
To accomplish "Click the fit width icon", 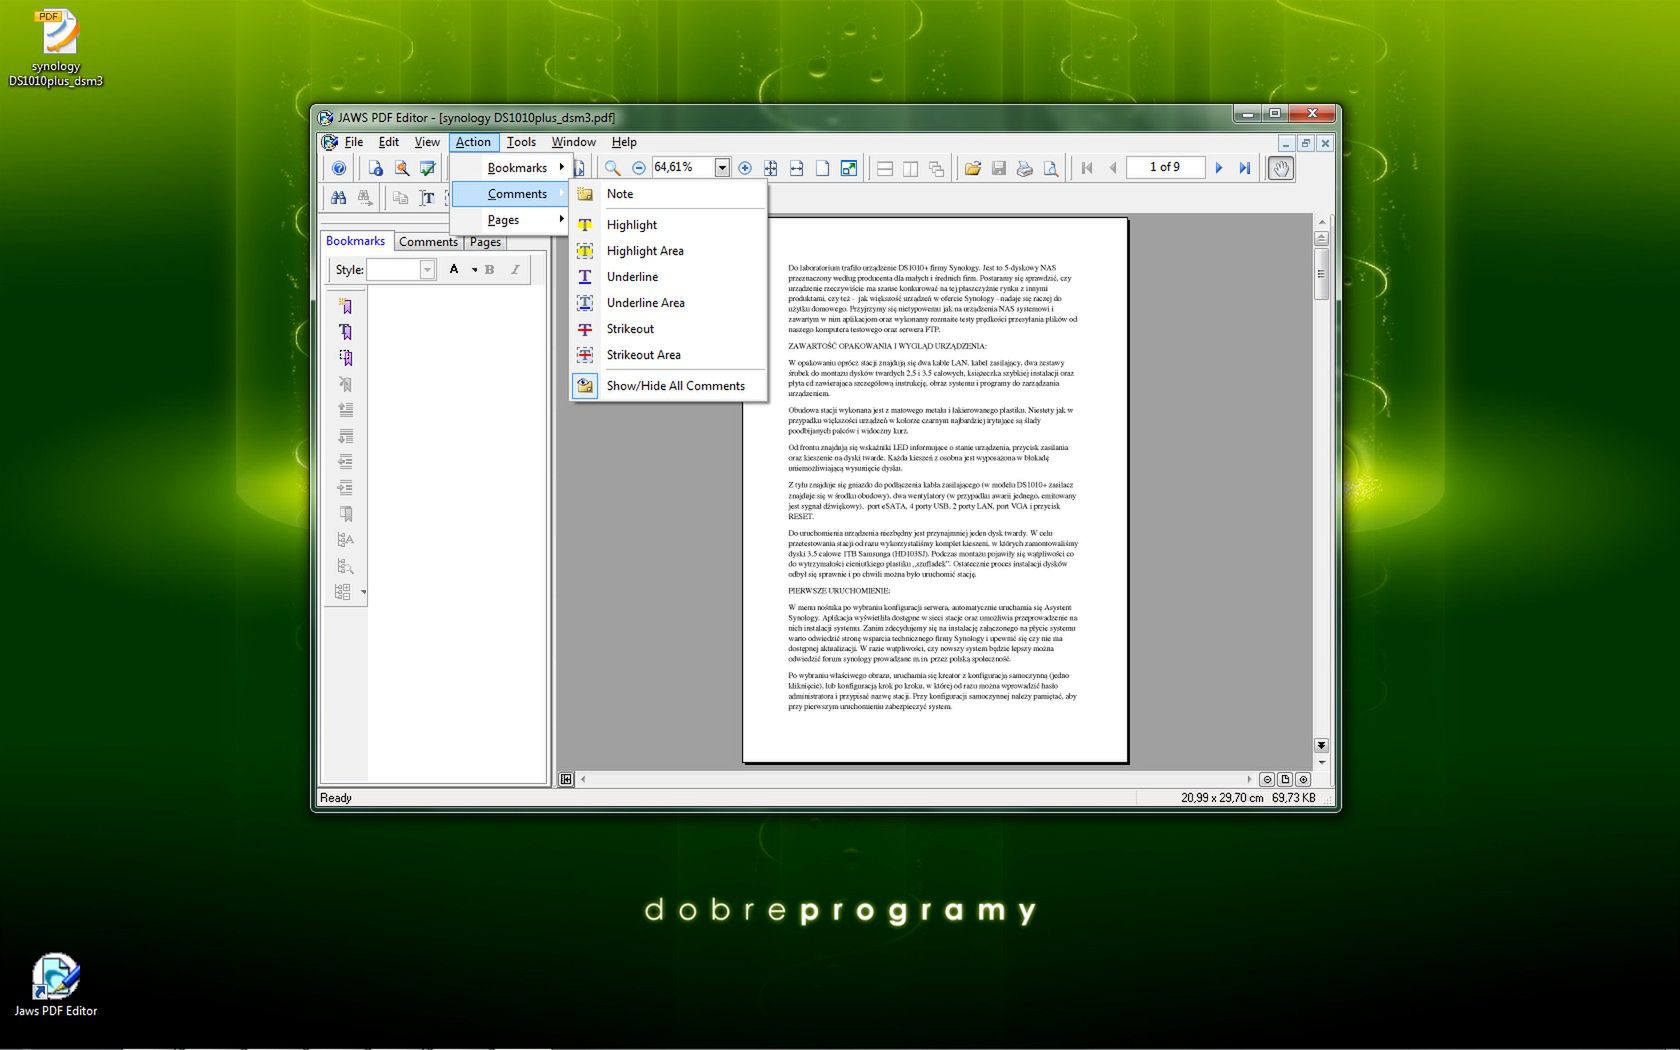I will tap(796, 168).
